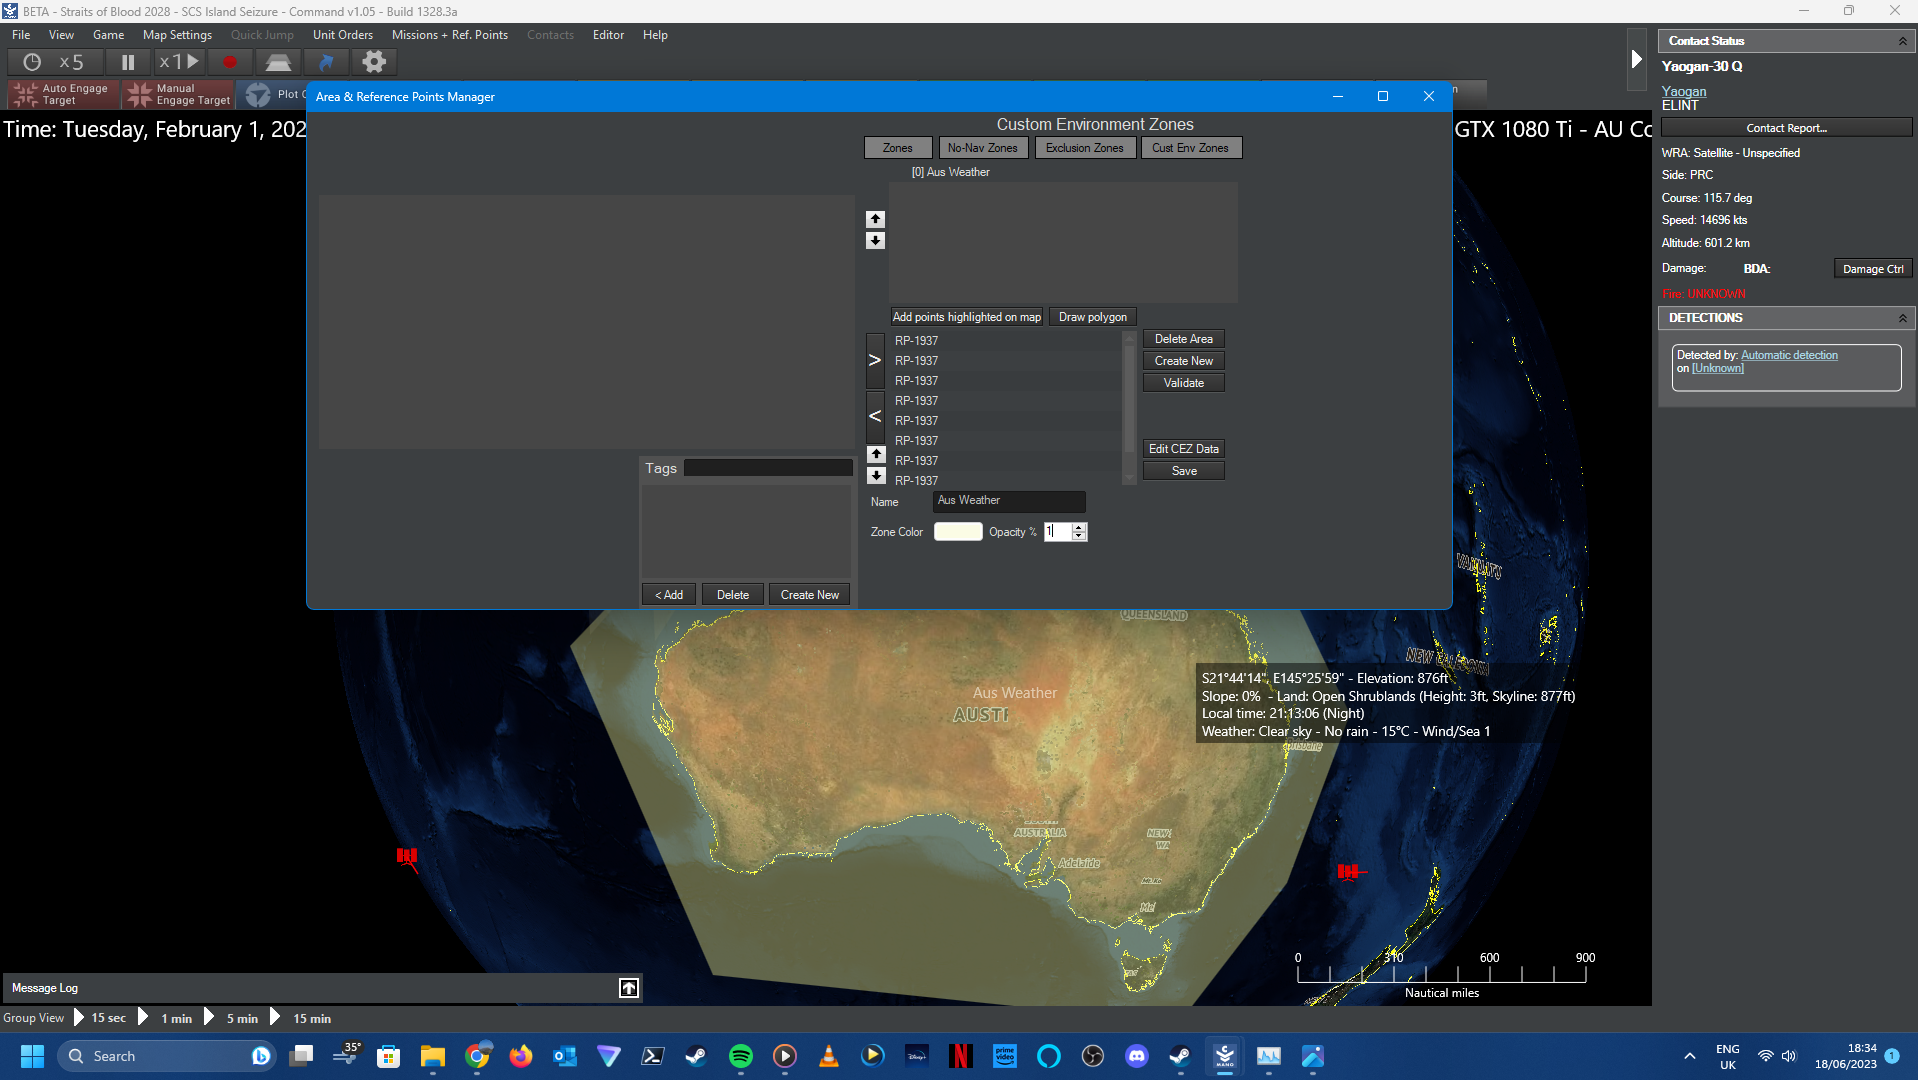Open the Yaogan class link

pos(1684,91)
